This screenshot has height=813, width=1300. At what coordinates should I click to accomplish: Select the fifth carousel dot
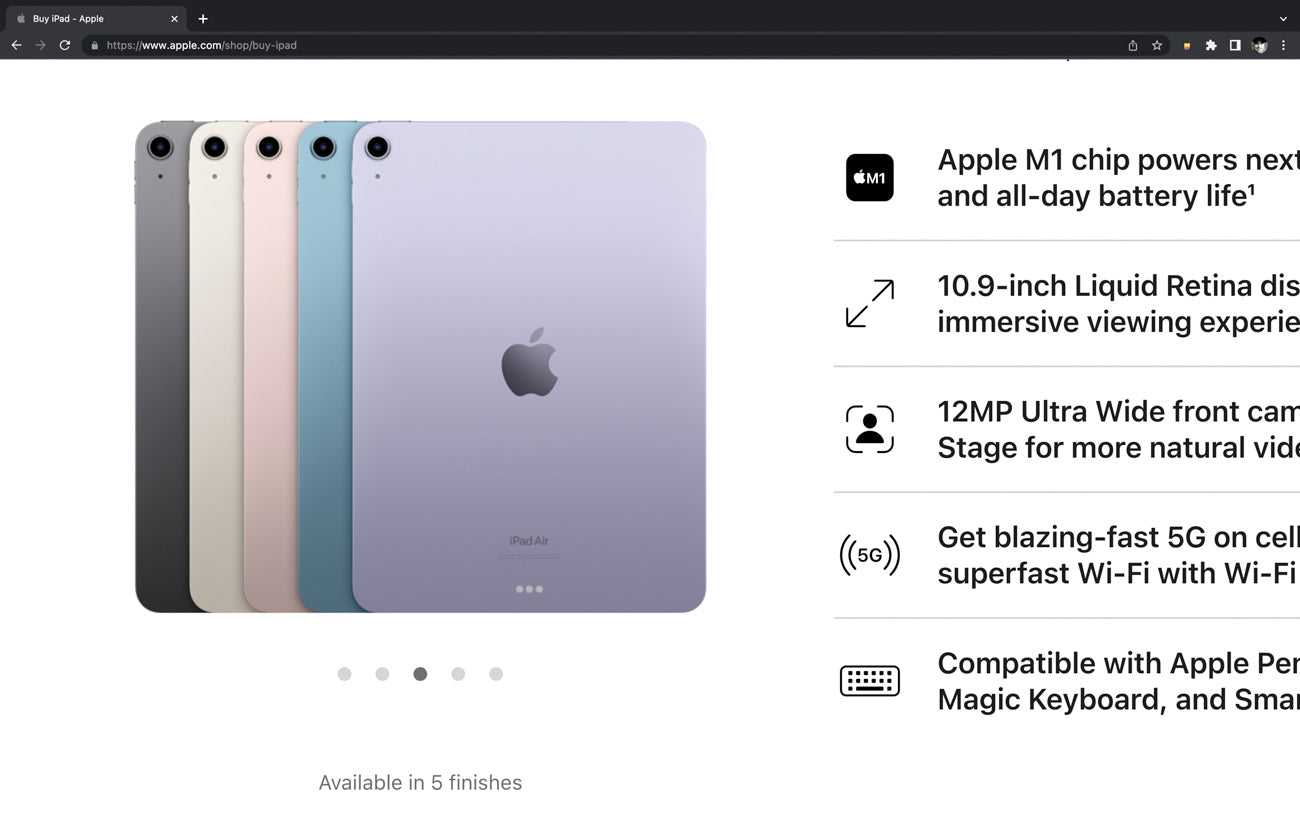click(x=496, y=674)
